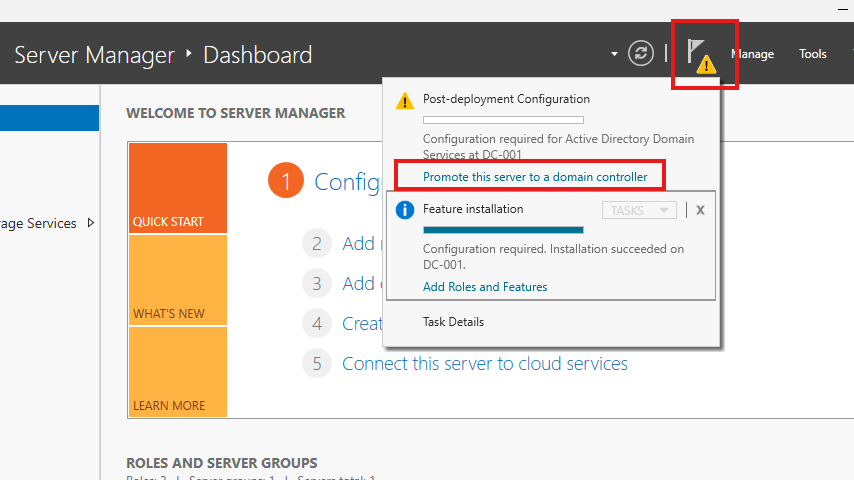Click the Feature installation progress bar
The image size is (854, 480).
coord(503,230)
